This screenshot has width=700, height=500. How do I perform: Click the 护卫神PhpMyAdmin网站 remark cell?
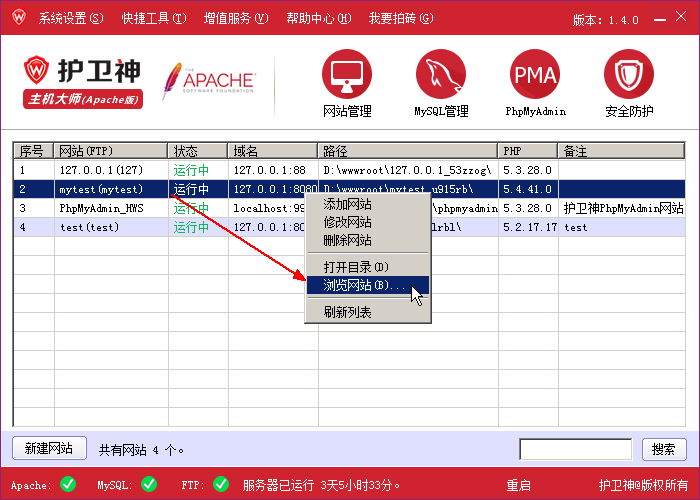pos(623,208)
